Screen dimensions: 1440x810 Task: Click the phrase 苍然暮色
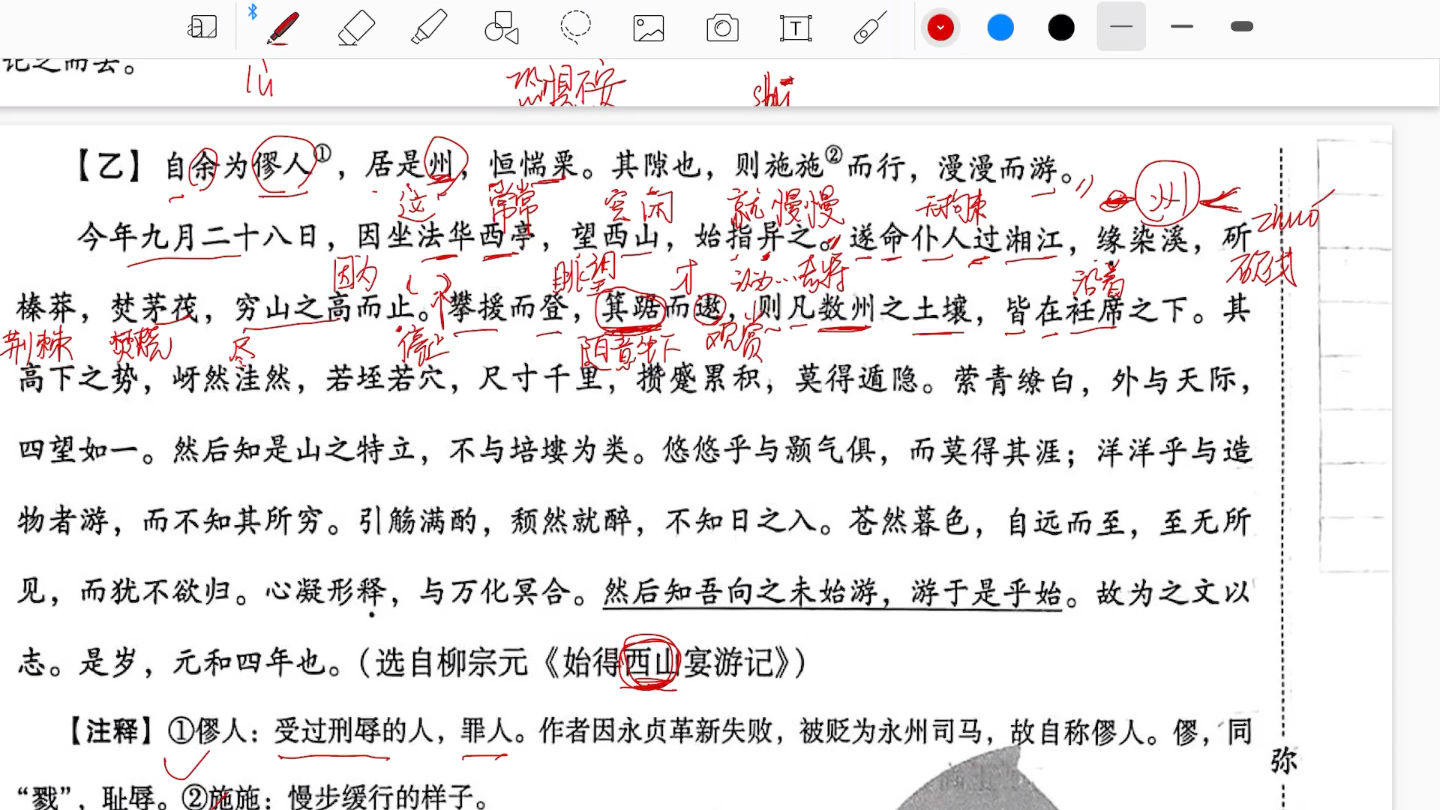click(x=908, y=522)
